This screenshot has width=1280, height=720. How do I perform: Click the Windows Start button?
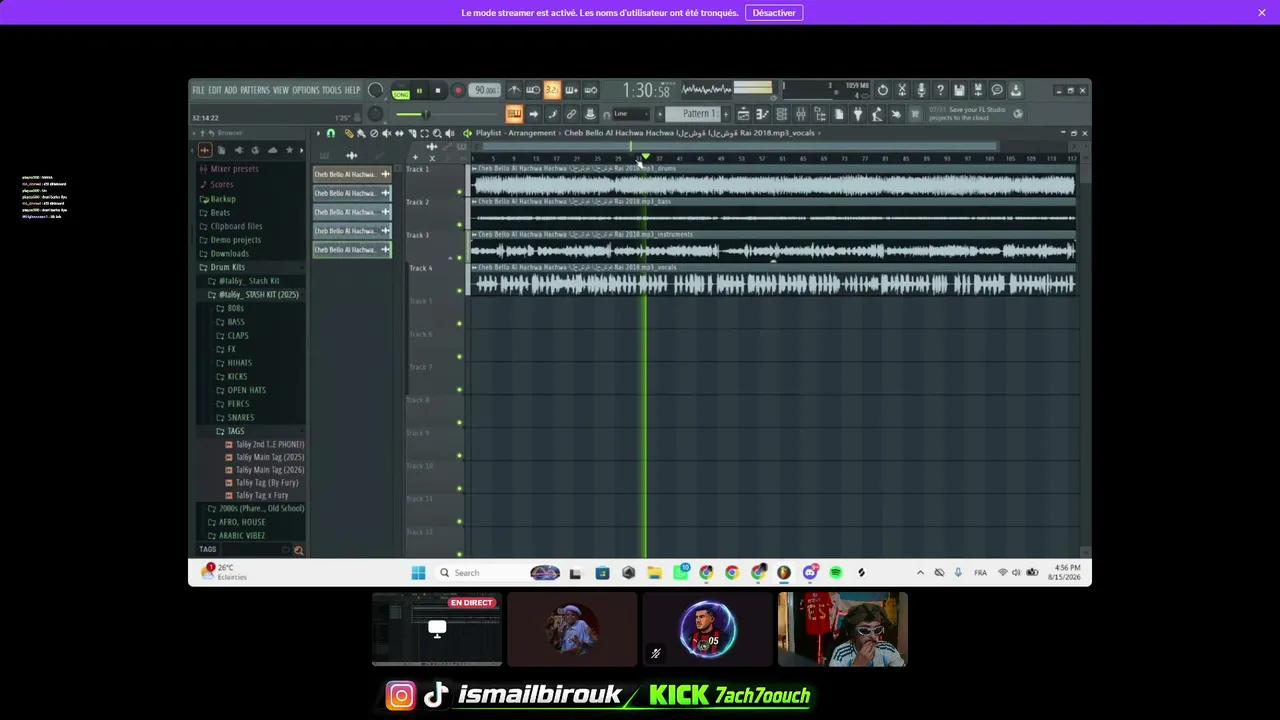418,573
